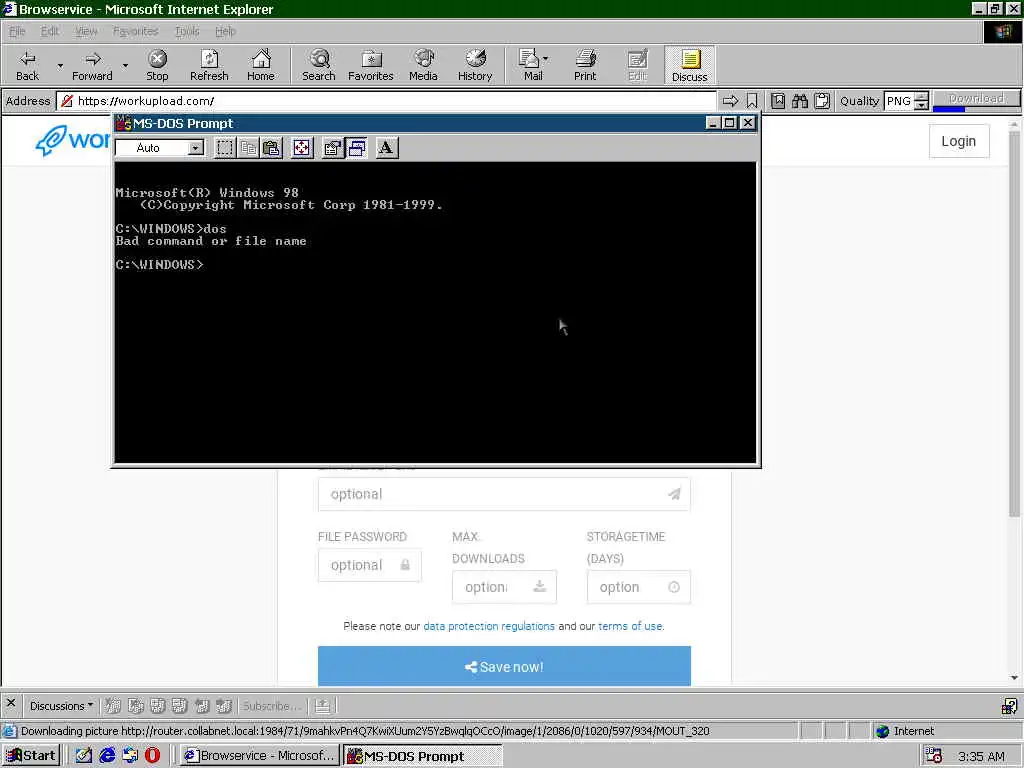Click the Go arrow beside address bar
1024x768 pixels.
[x=730, y=101]
